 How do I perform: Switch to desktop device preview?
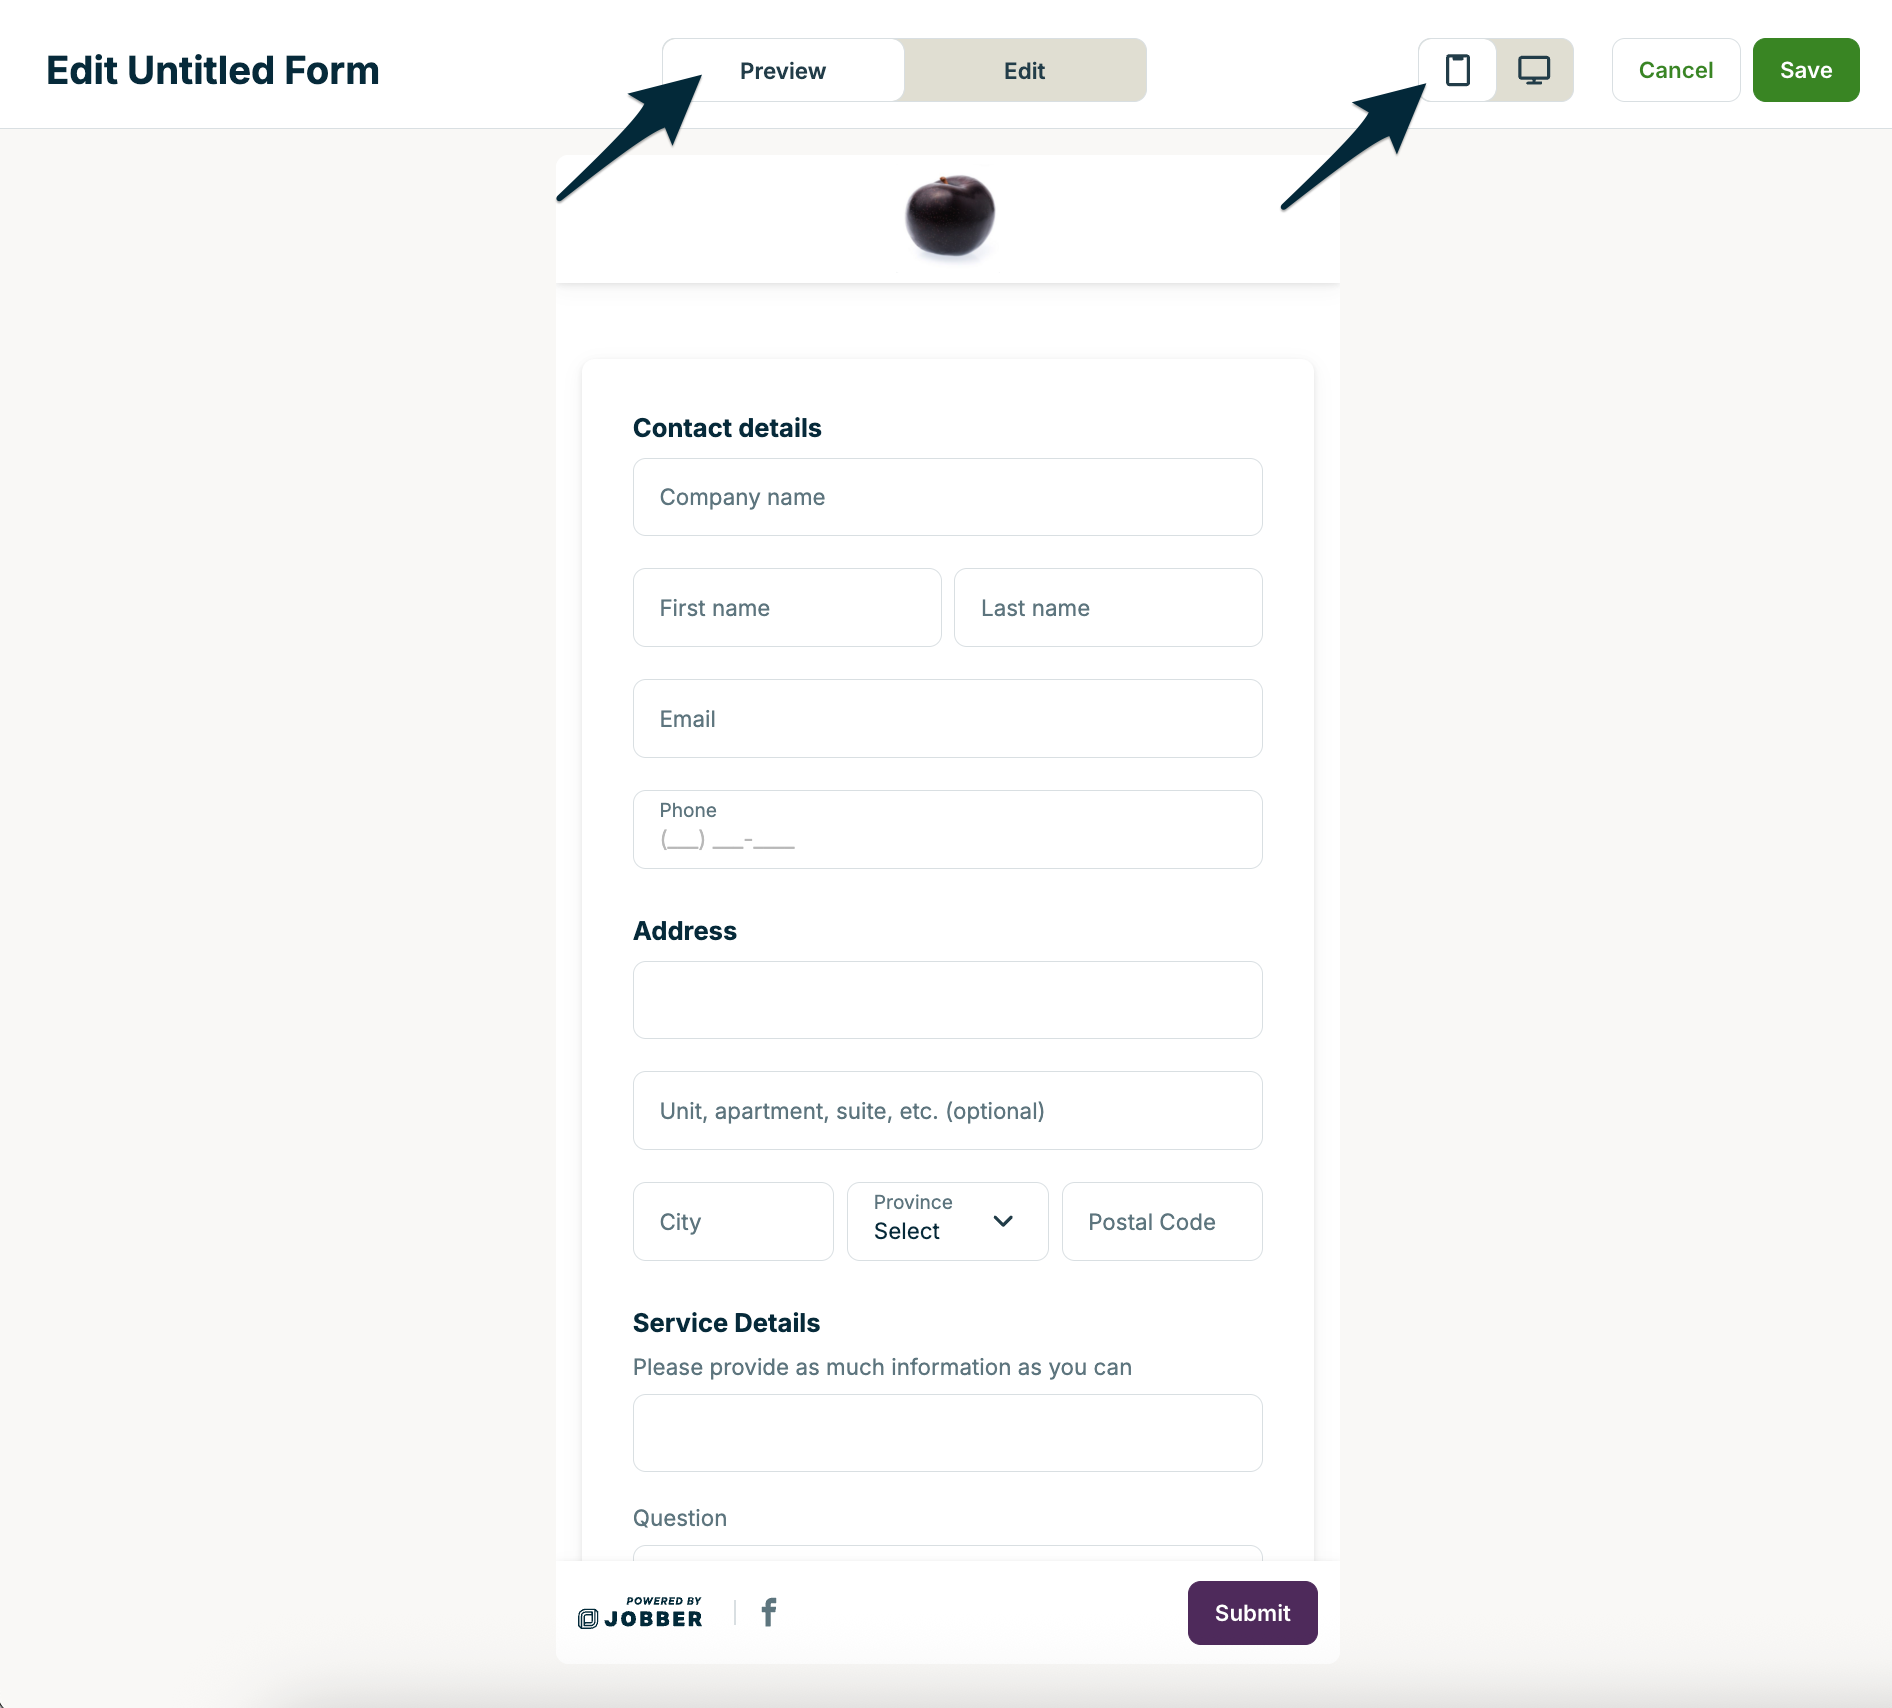pos(1533,70)
